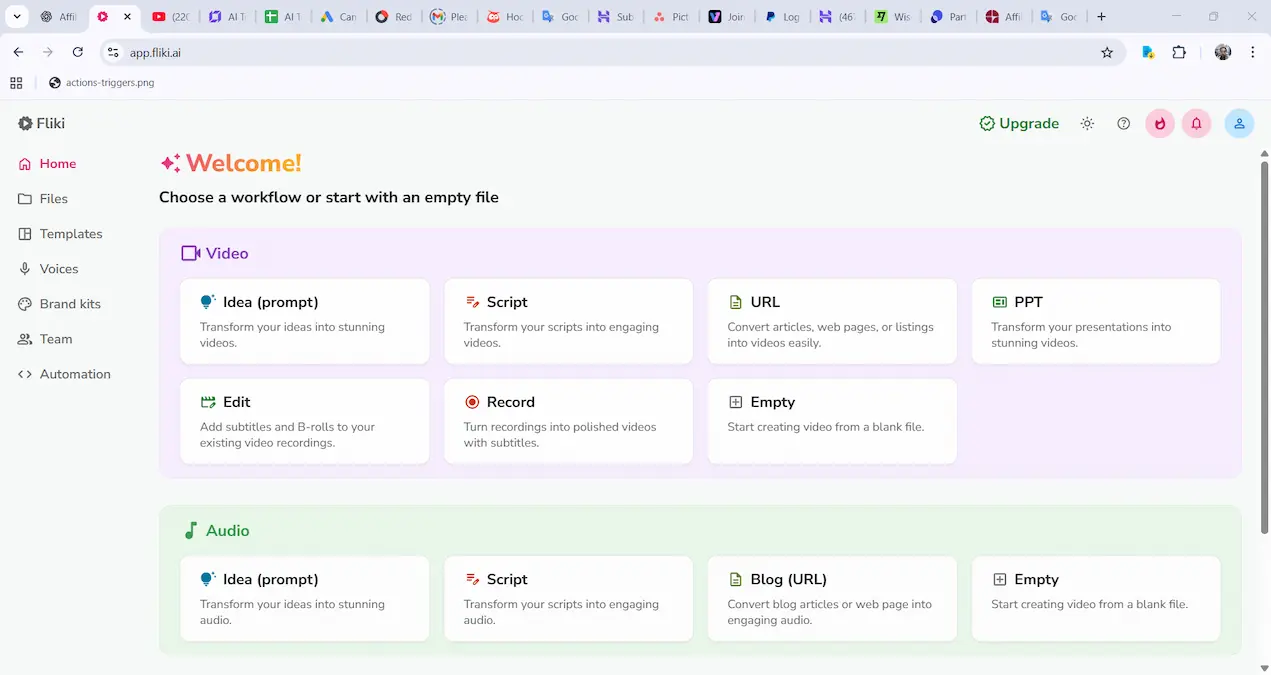
Task: Expand the tab search dropdown arrow
Action: pyautogui.click(x=17, y=17)
